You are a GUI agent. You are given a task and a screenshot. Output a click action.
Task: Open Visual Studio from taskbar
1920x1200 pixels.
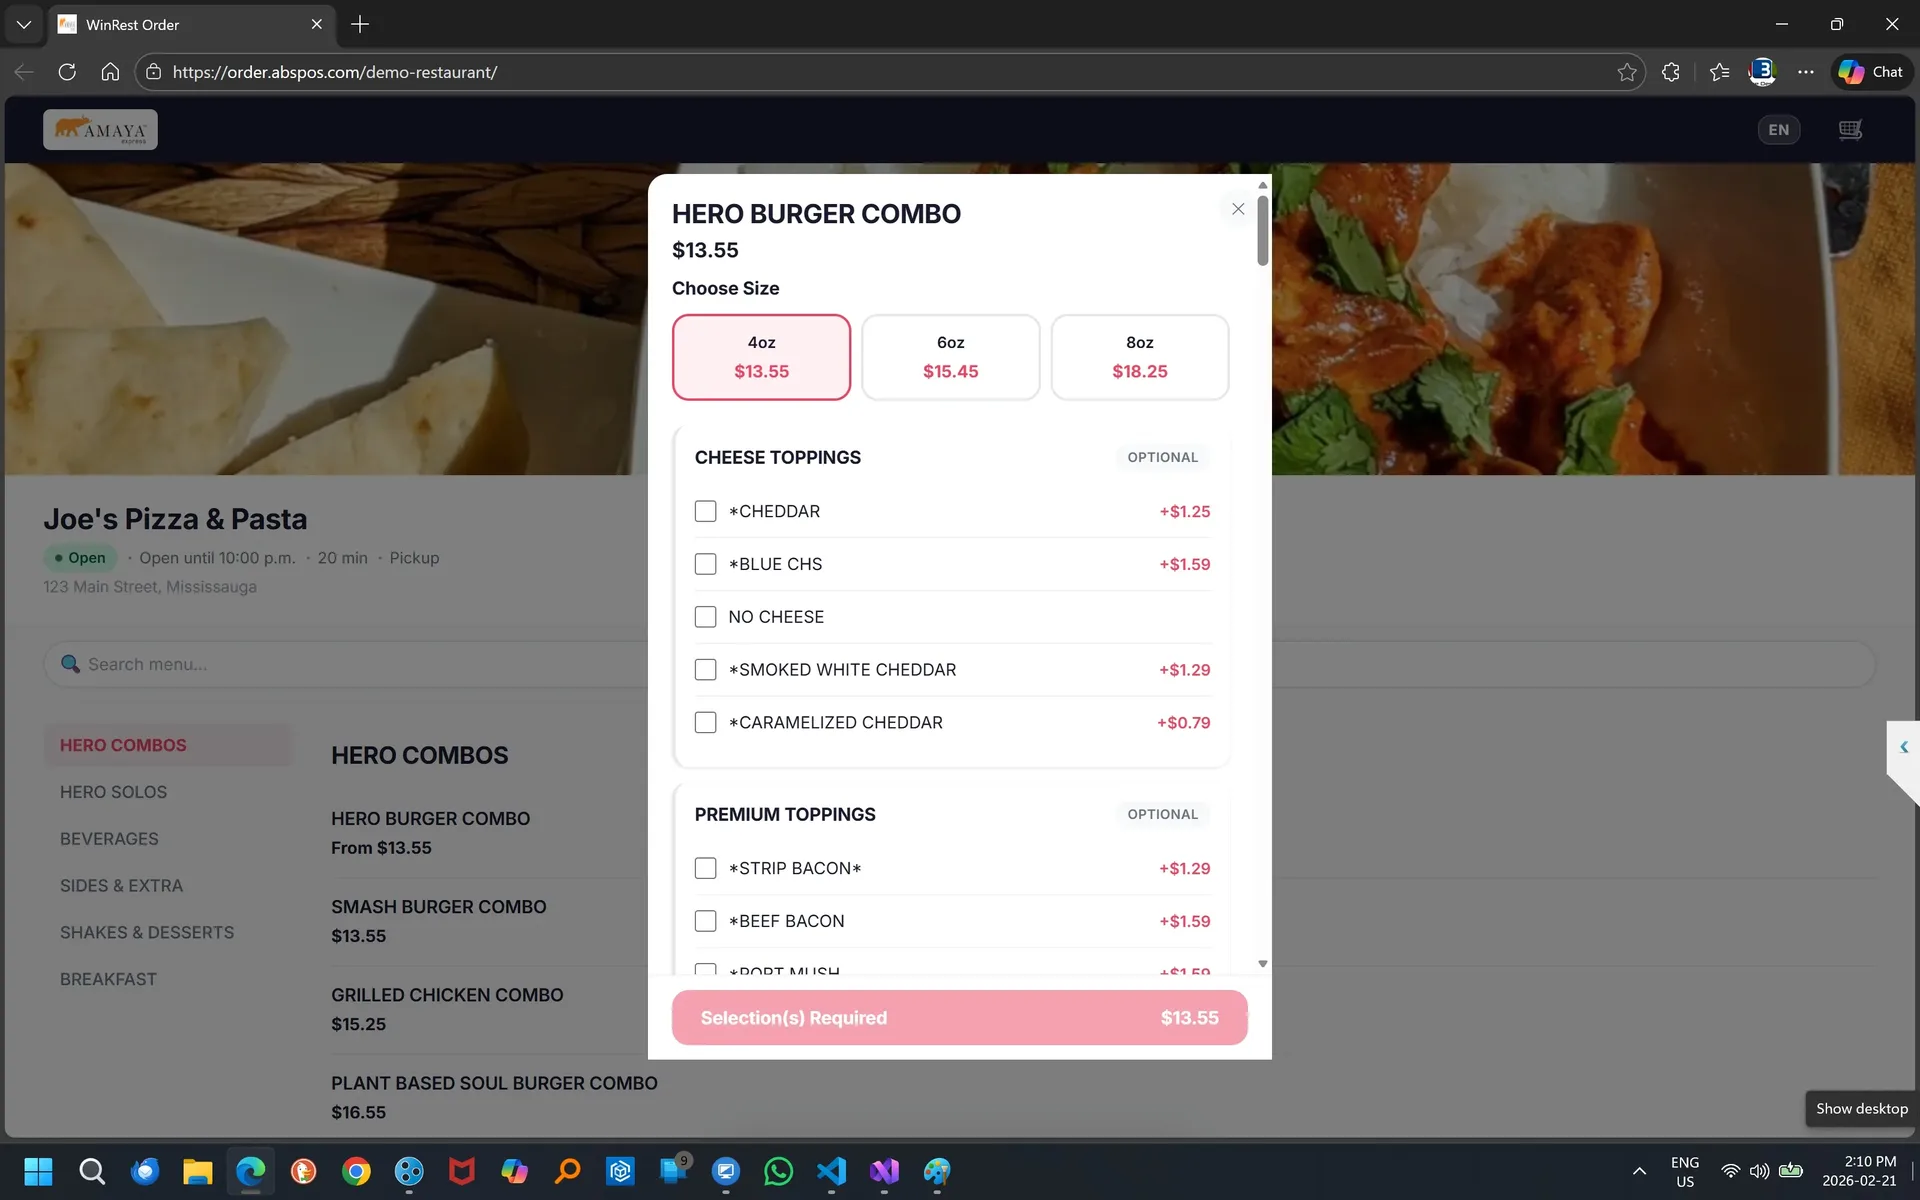click(x=884, y=1171)
